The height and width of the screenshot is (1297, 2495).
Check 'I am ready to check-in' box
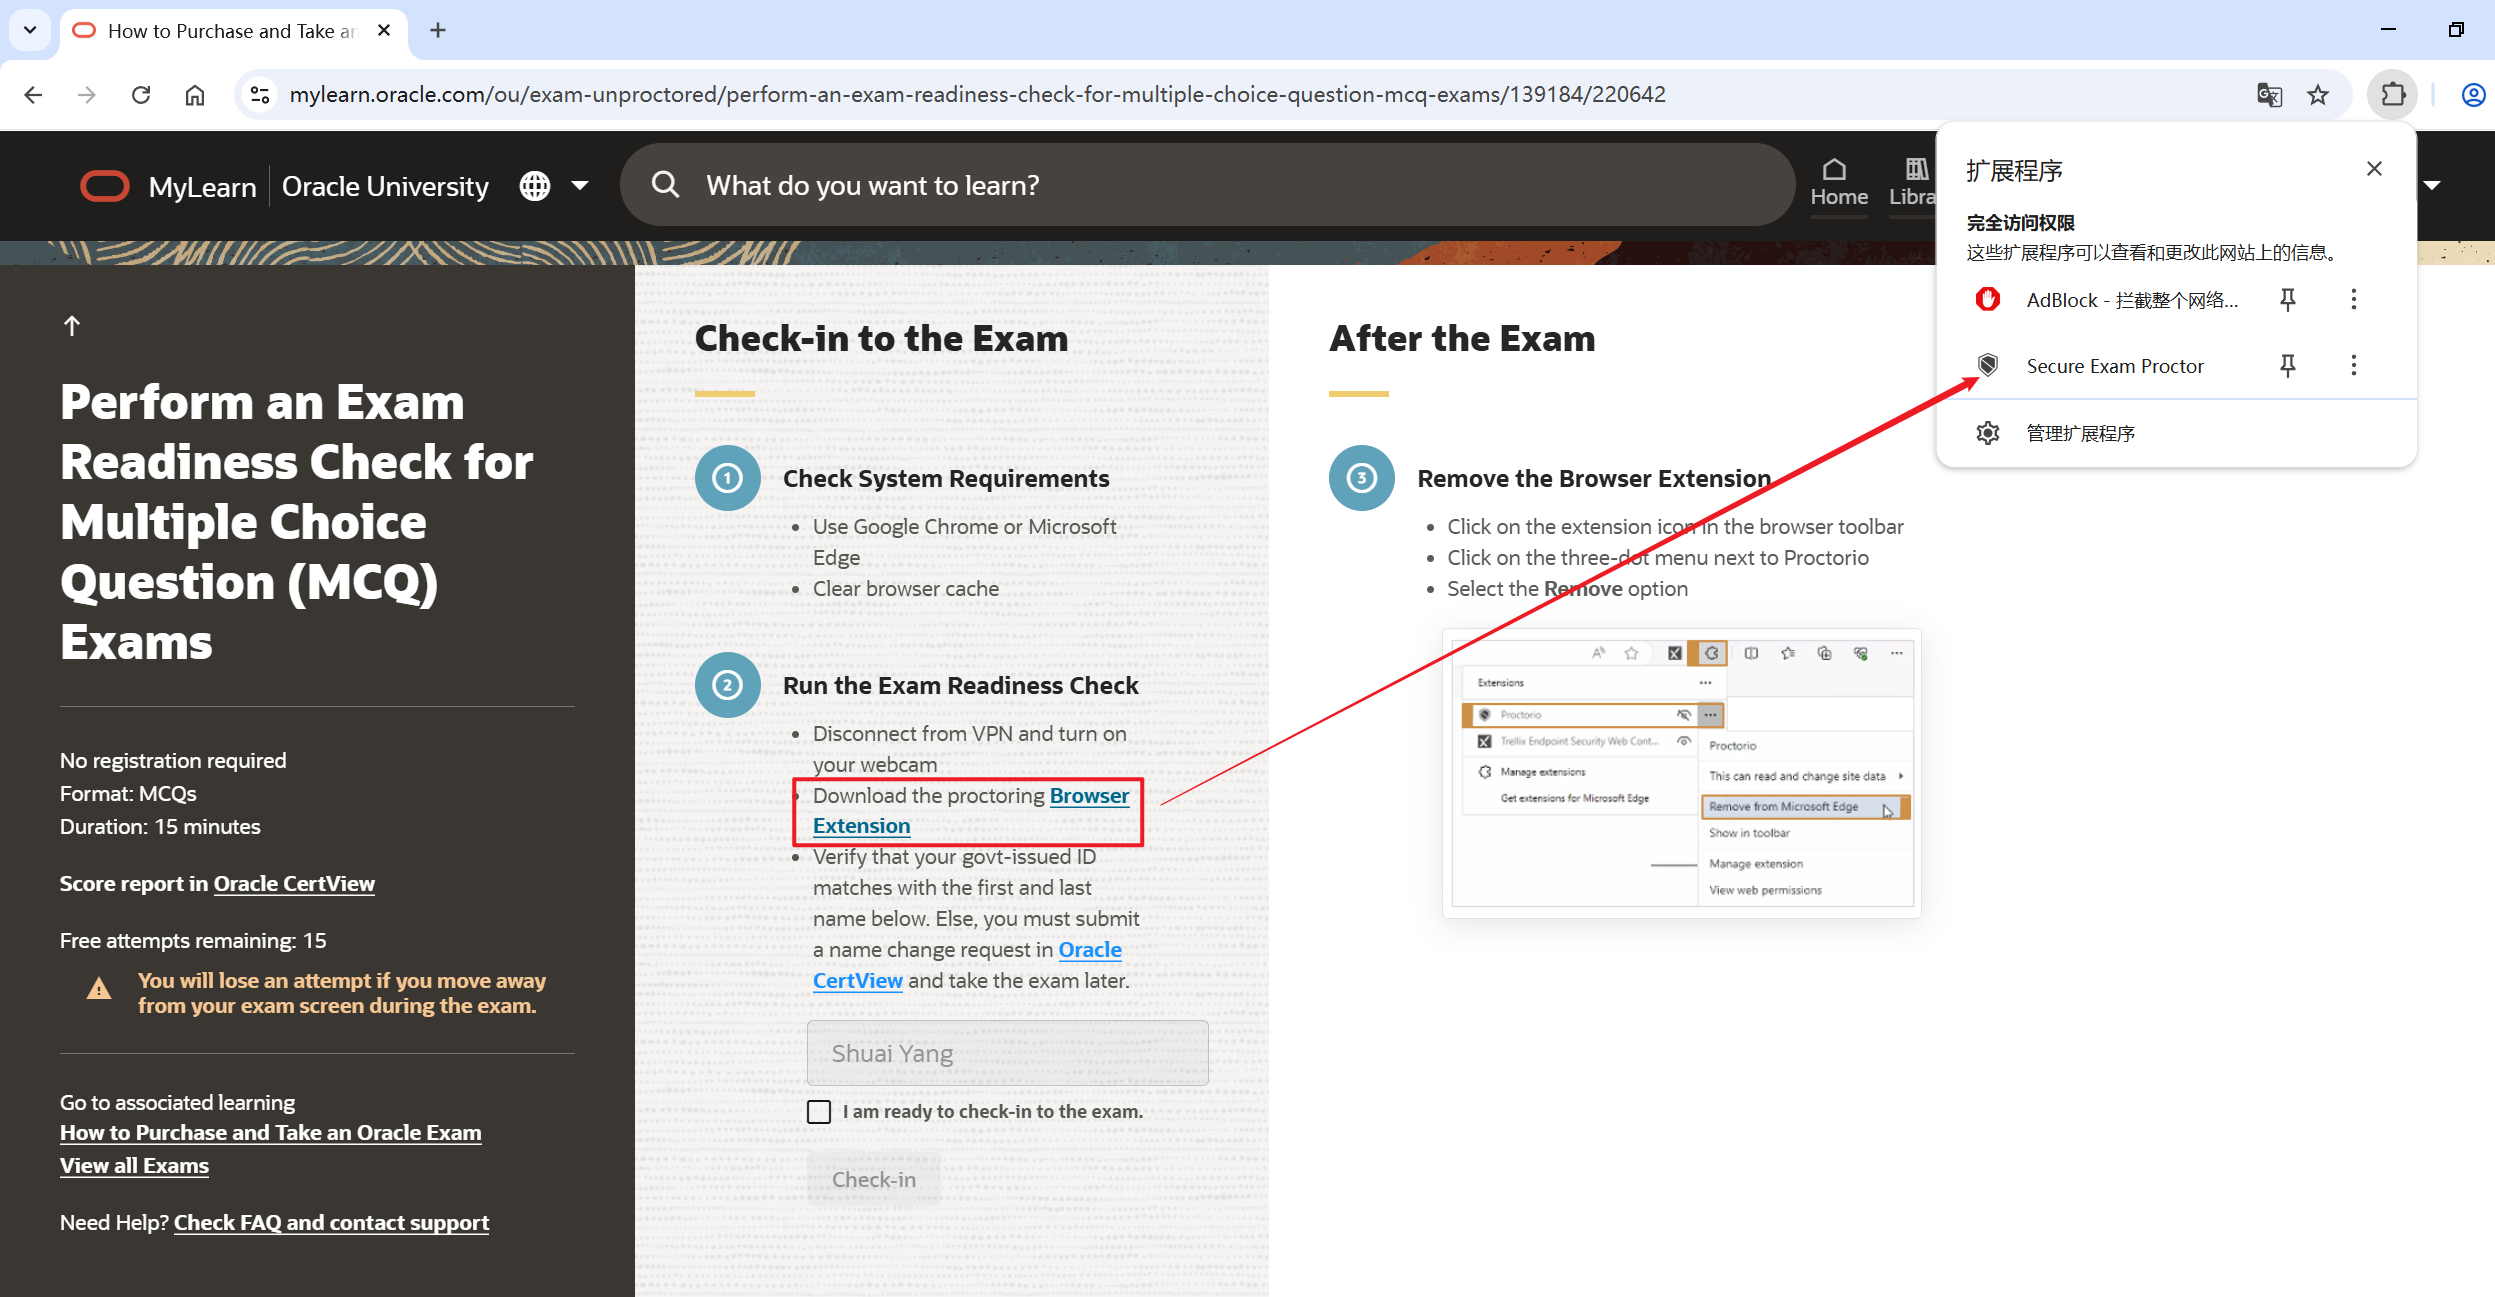(x=819, y=1112)
